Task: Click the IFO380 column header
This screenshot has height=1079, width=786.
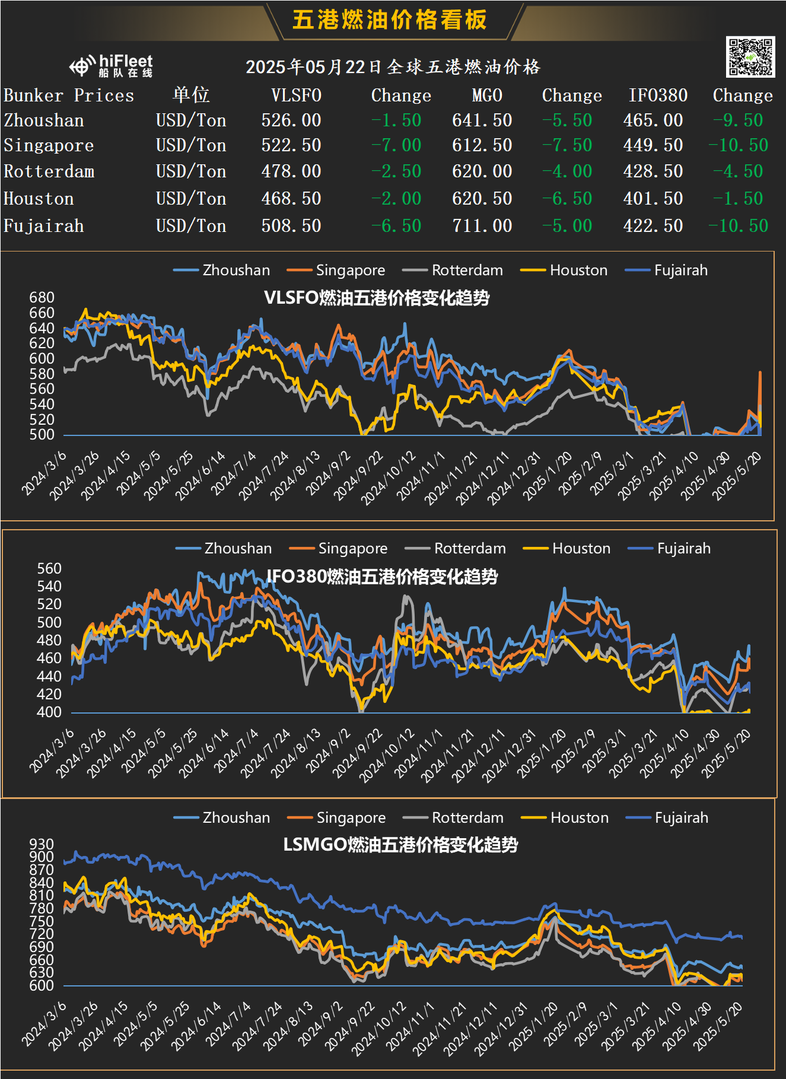Action: pyautogui.click(x=658, y=95)
